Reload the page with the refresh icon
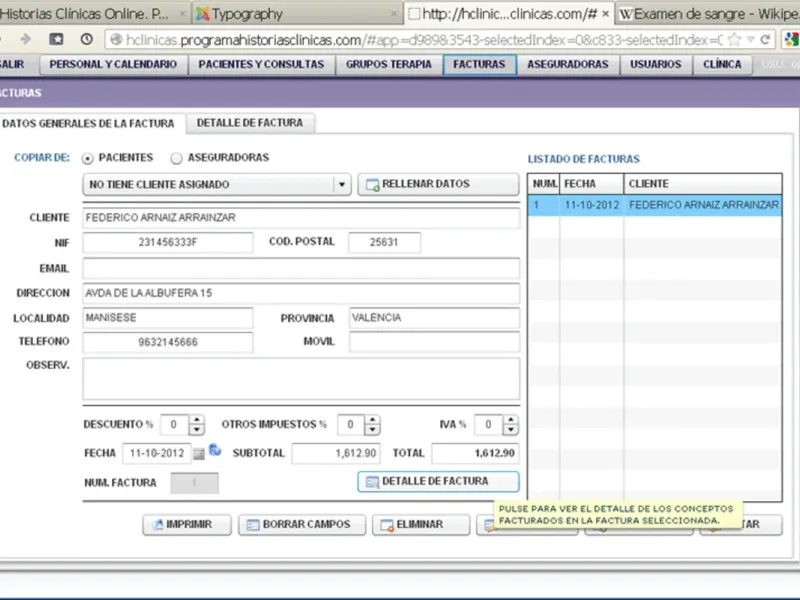Image resolution: width=800 pixels, height=600 pixels. tap(765, 39)
